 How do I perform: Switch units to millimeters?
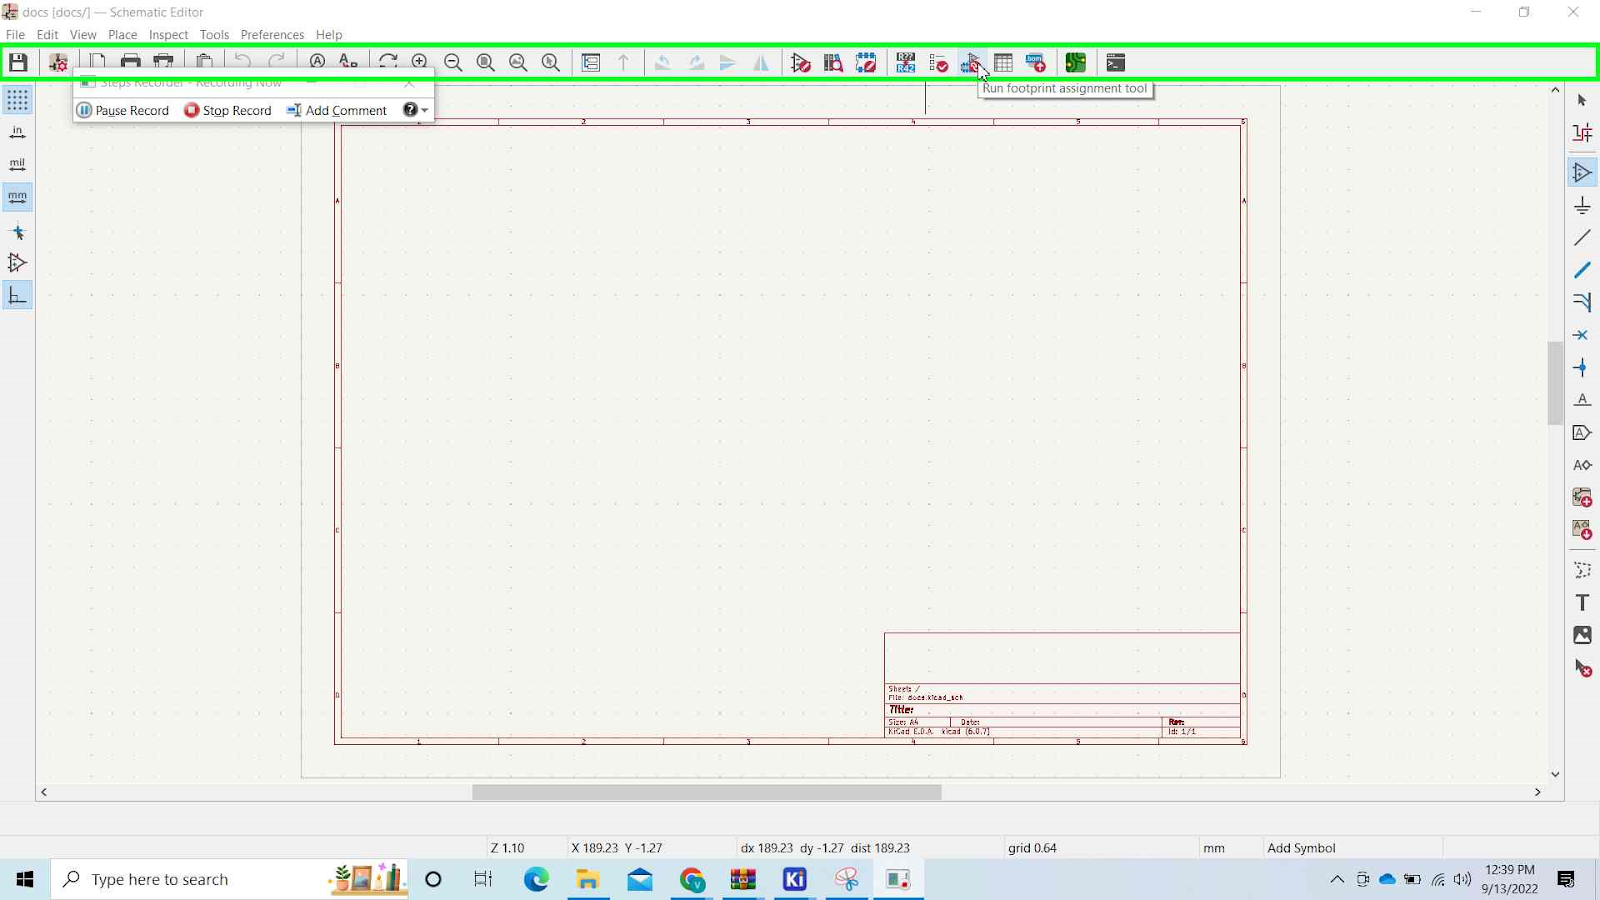point(17,197)
